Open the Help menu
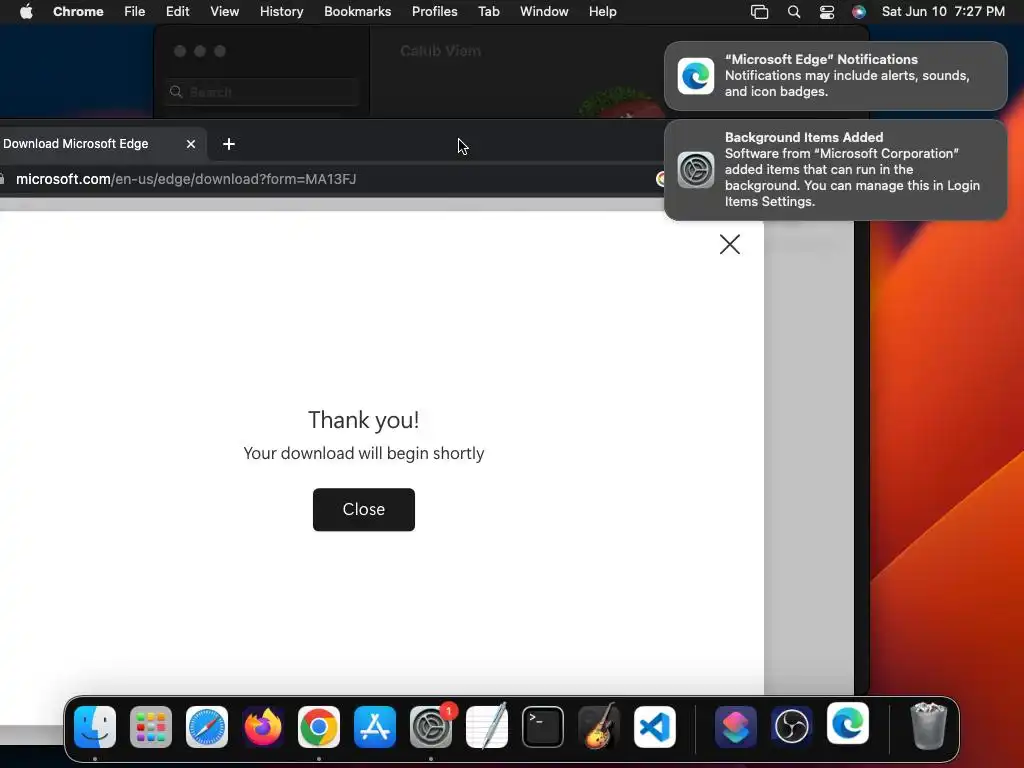The width and height of the screenshot is (1024, 768). (602, 12)
